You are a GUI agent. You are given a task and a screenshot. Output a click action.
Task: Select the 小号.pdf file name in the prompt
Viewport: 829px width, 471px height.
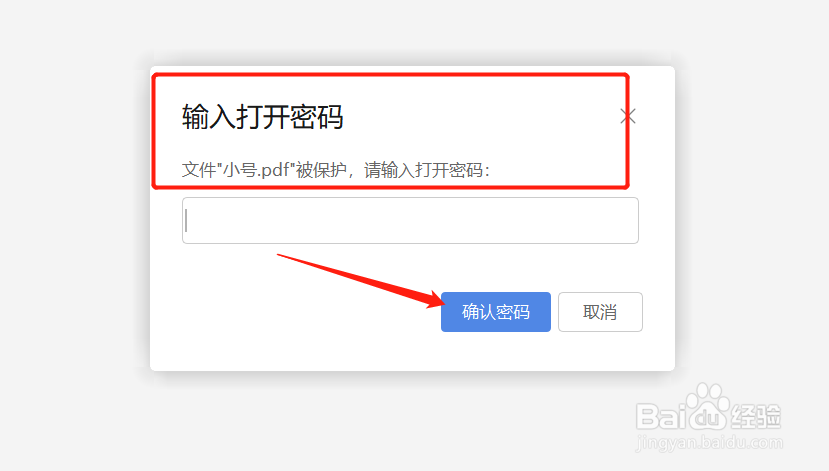(256, 170)
